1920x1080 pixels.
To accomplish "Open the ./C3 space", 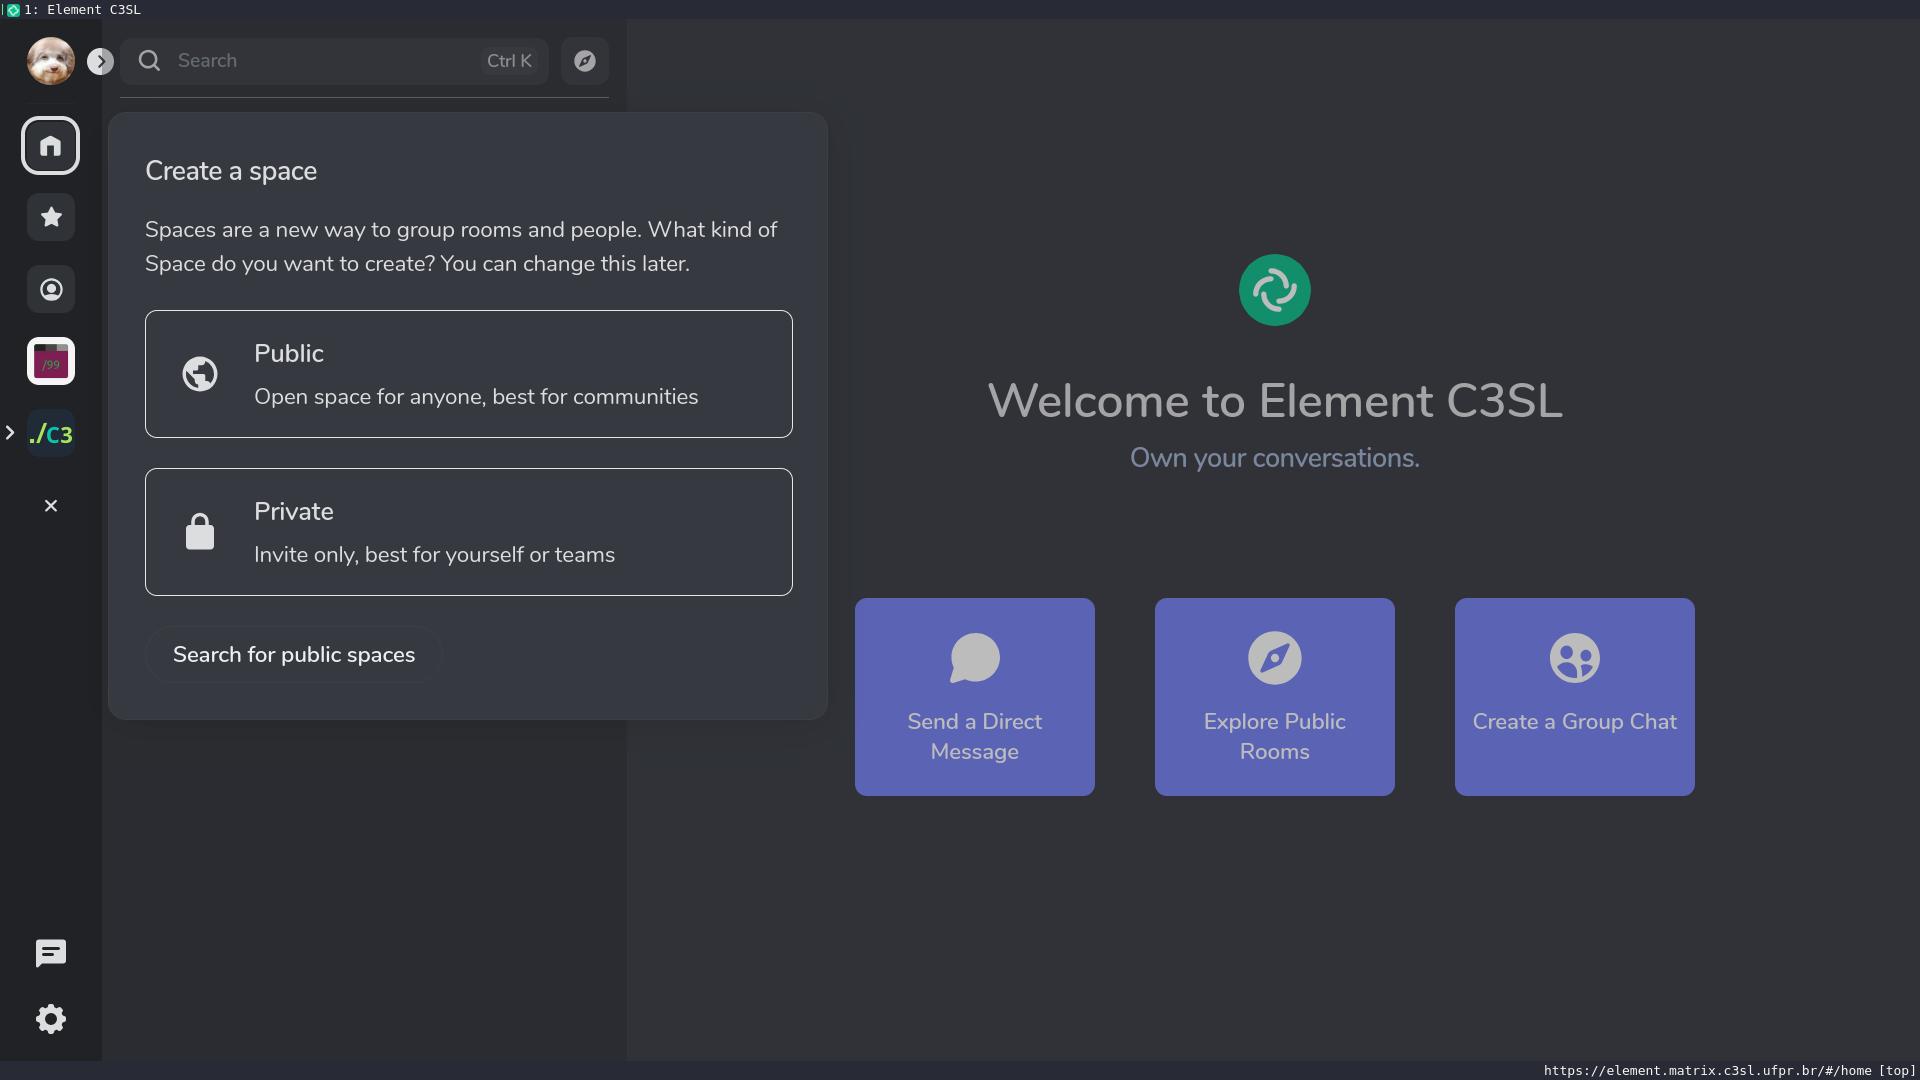I will 51,434.
